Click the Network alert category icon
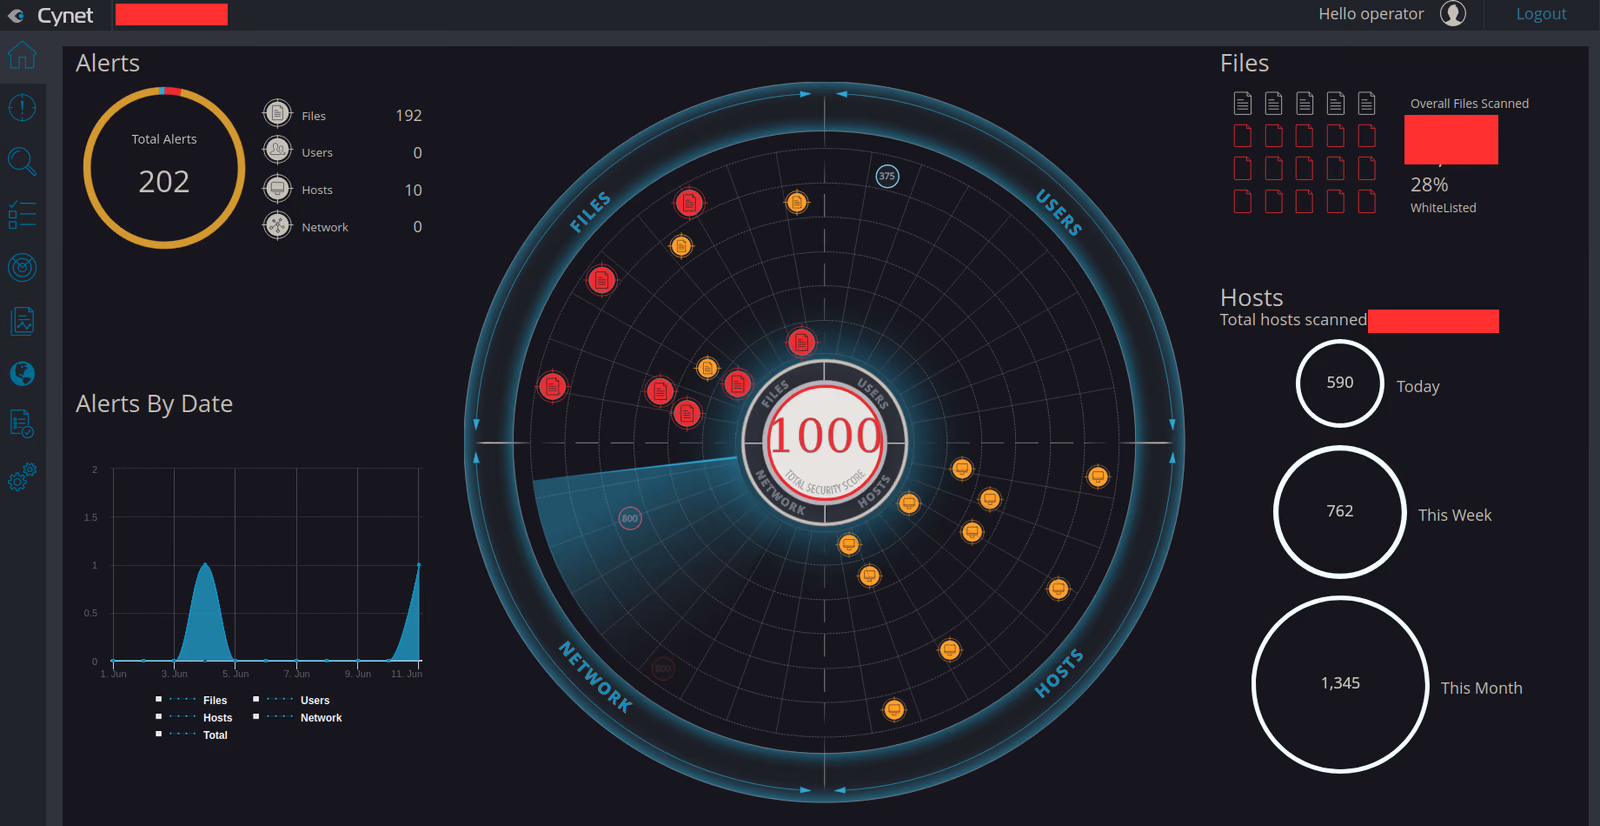This screenshot has width=1600, height=826. (277, 225)
